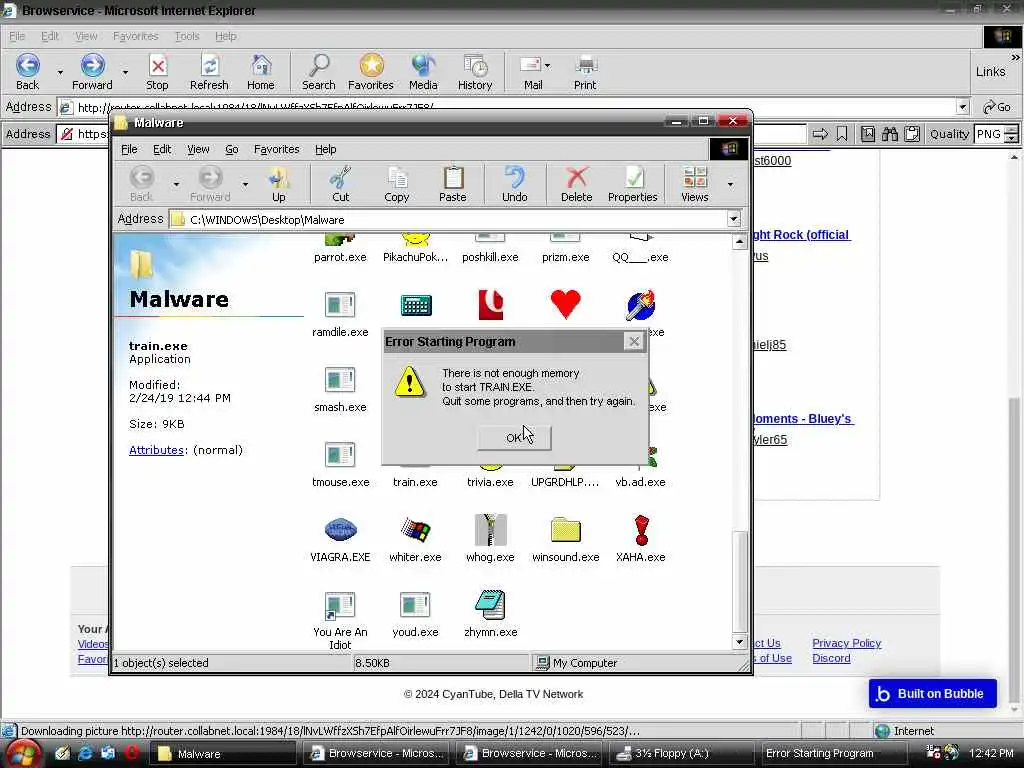This screenshot has height=768, width=1024.
Task: Click OK in the Error Starting Program dialog
Action: point(514,438)
